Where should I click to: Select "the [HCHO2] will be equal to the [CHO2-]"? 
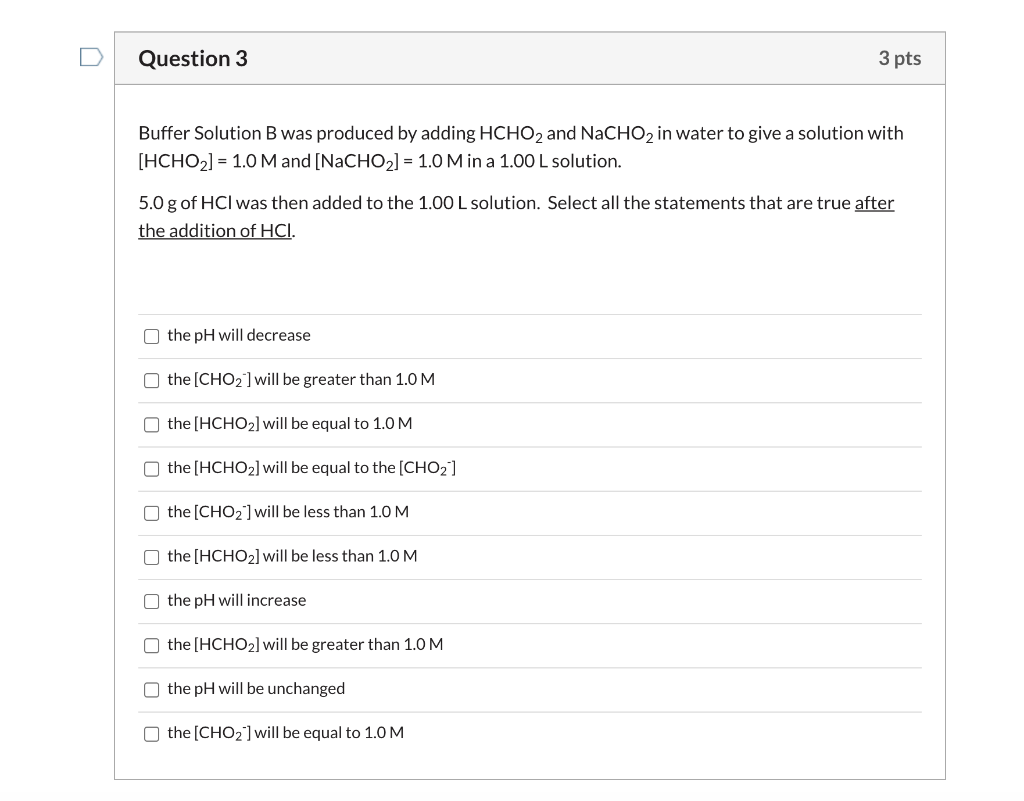[151, 468]
